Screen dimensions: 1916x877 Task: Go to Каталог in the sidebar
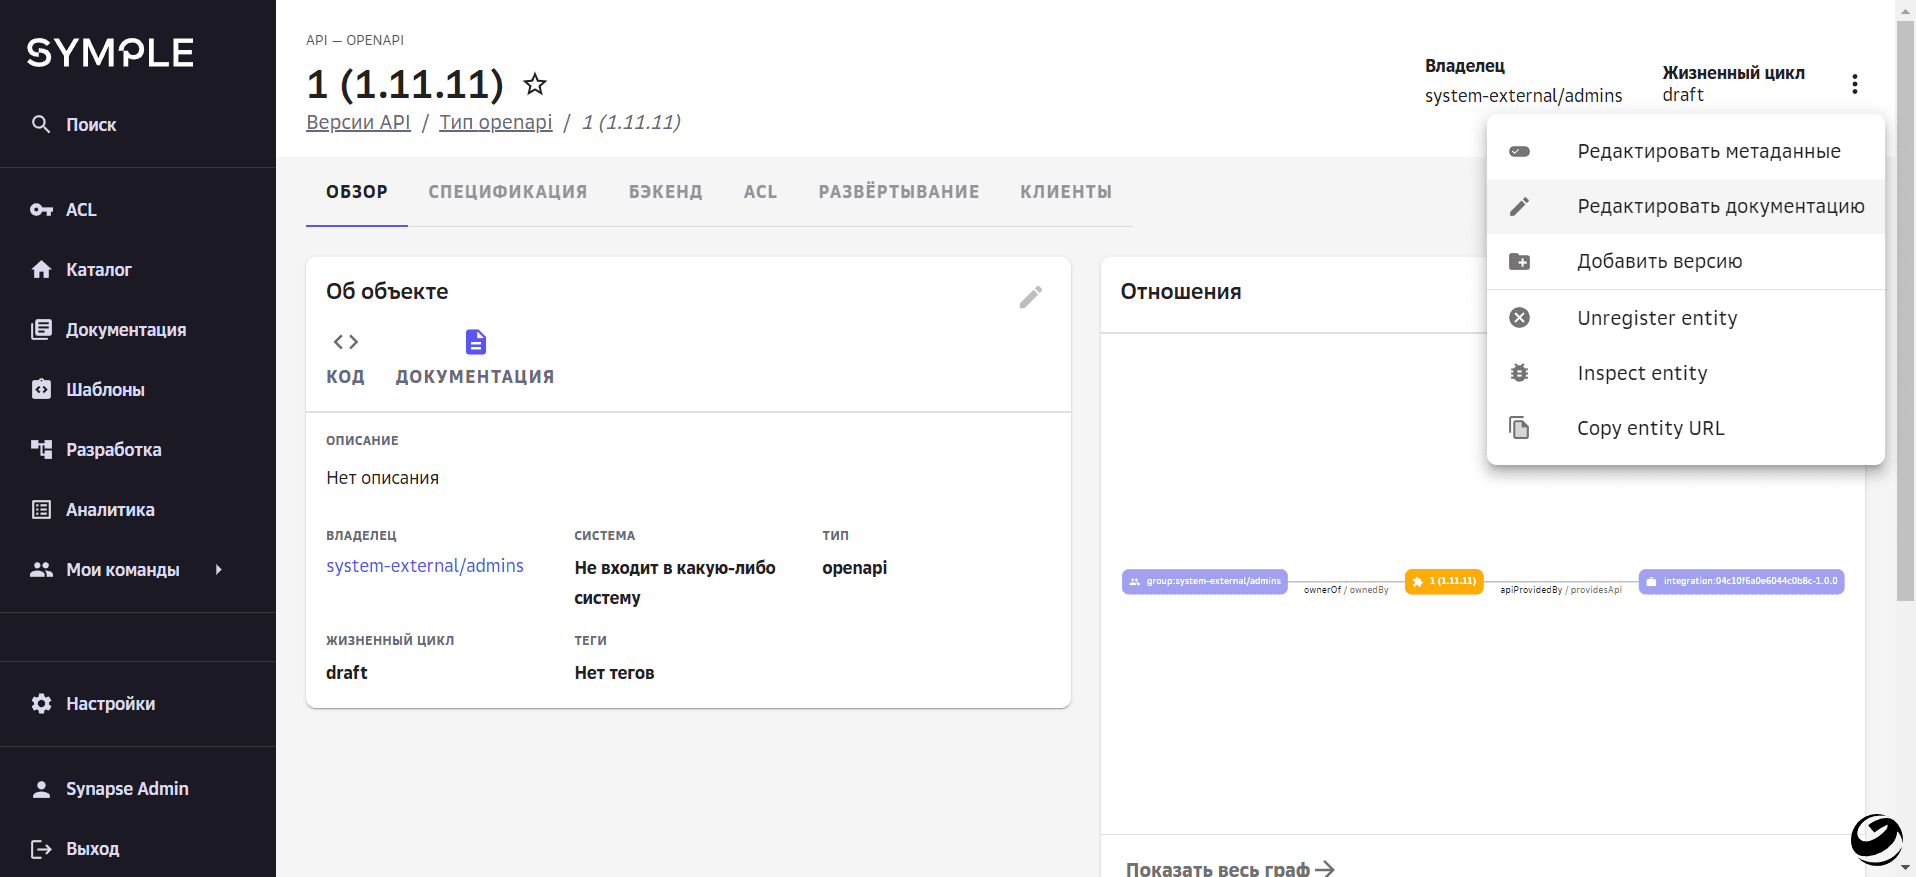coord(138,270)
